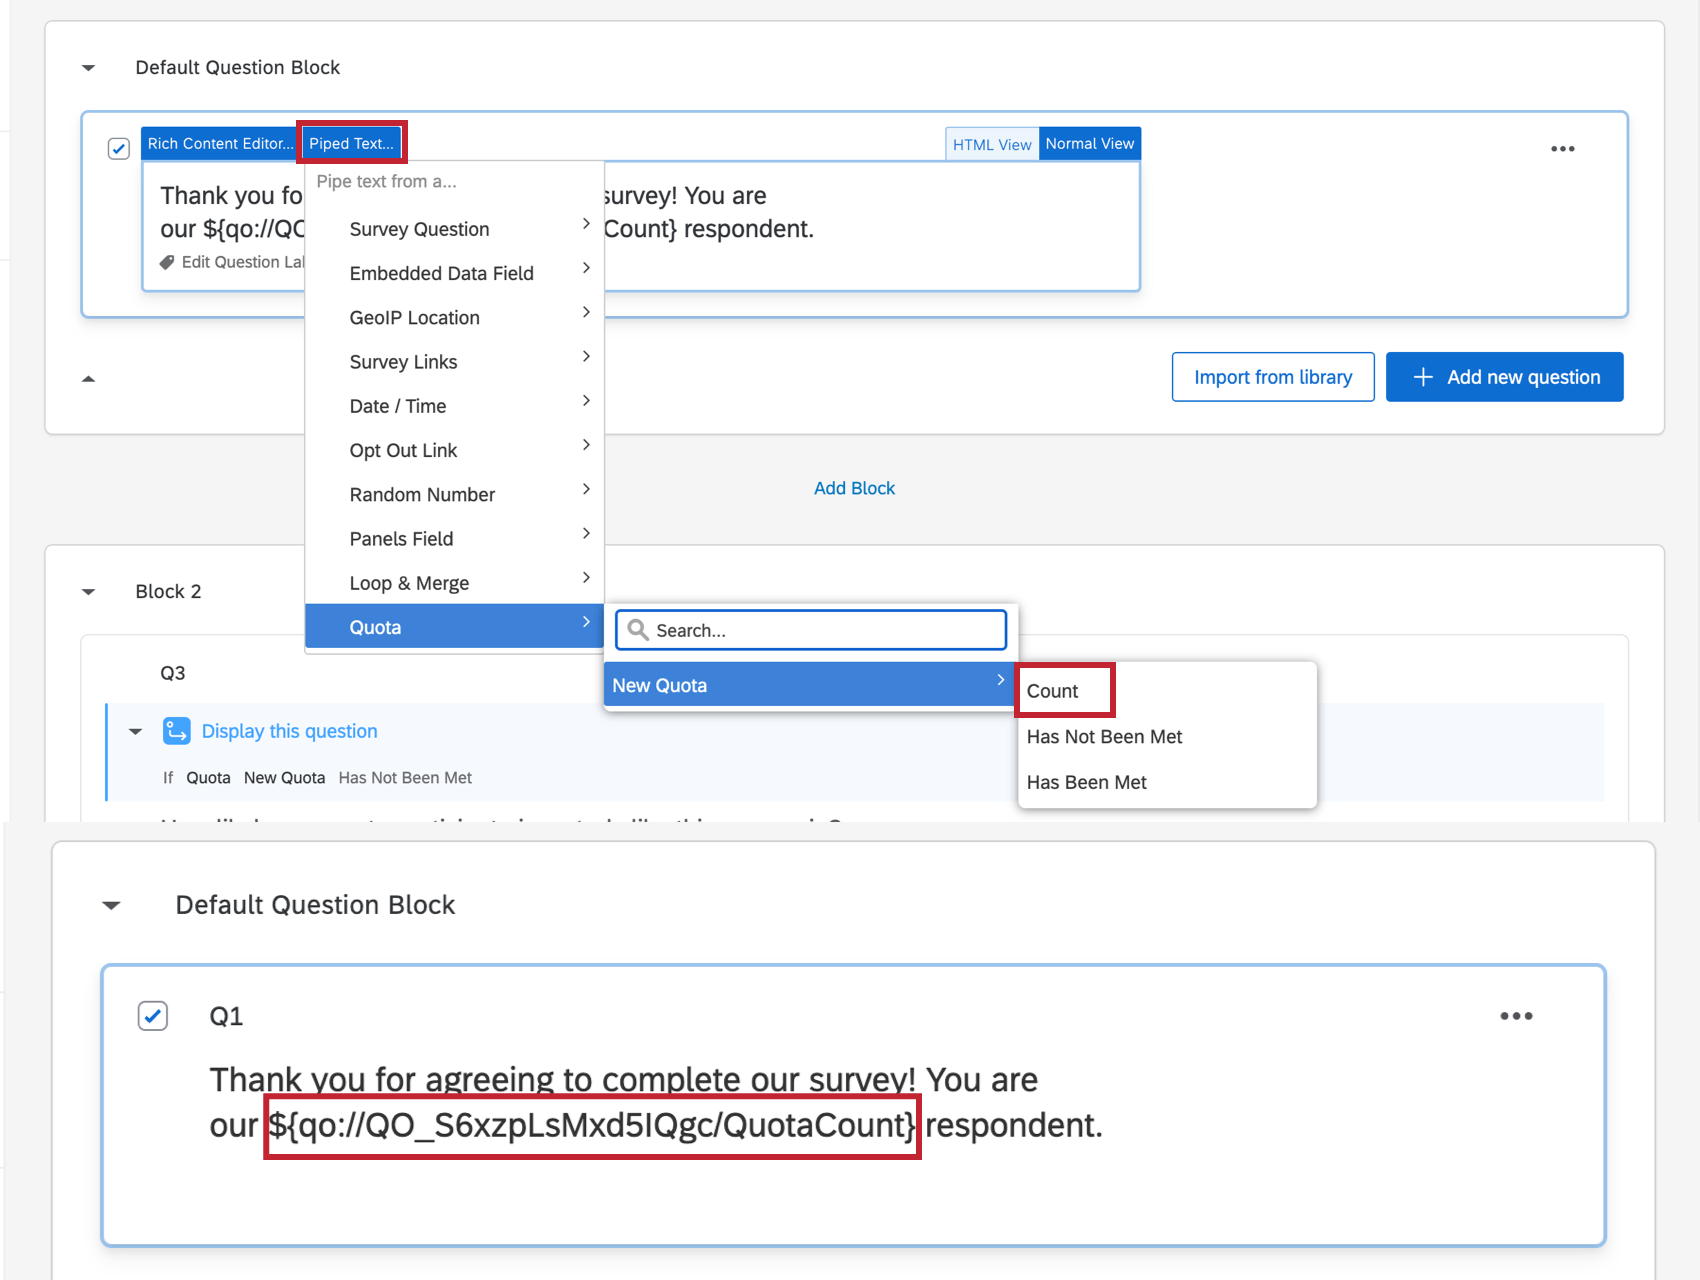Open the display logic branching icon beside Q3
Viewport: 1700px width, 1280px height.
(x=176, y=731)
